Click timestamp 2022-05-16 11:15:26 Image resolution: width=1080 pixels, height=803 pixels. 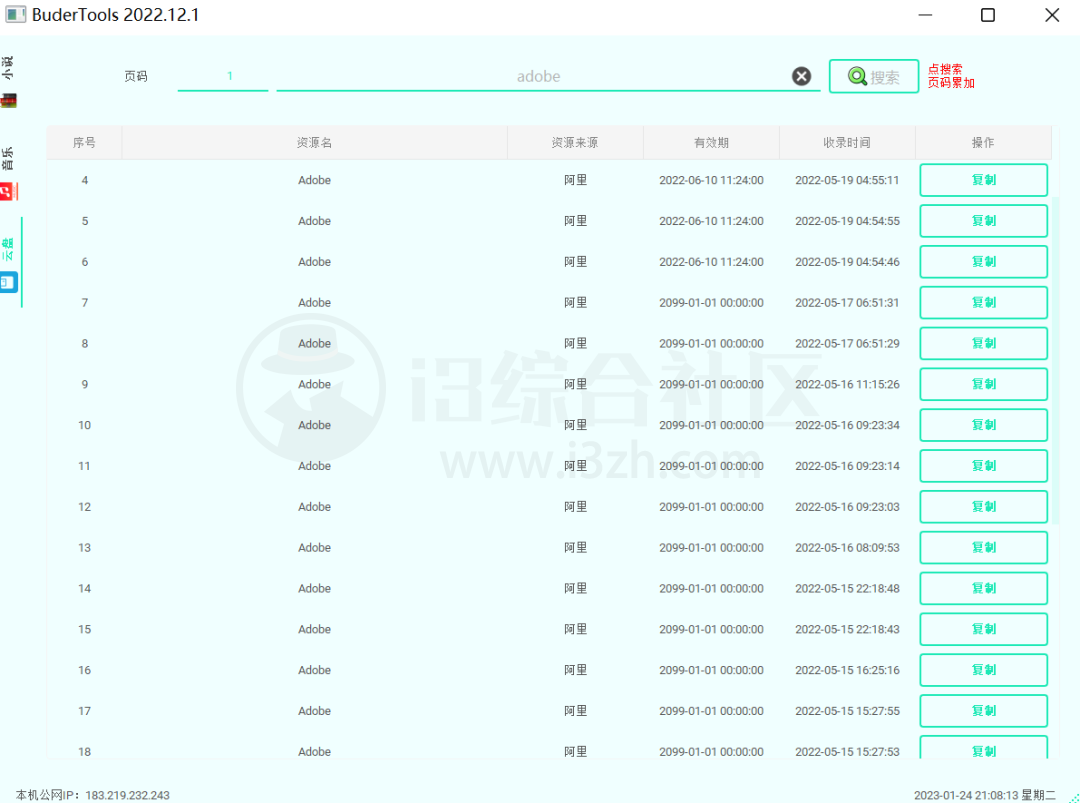[x=847, y=384]
